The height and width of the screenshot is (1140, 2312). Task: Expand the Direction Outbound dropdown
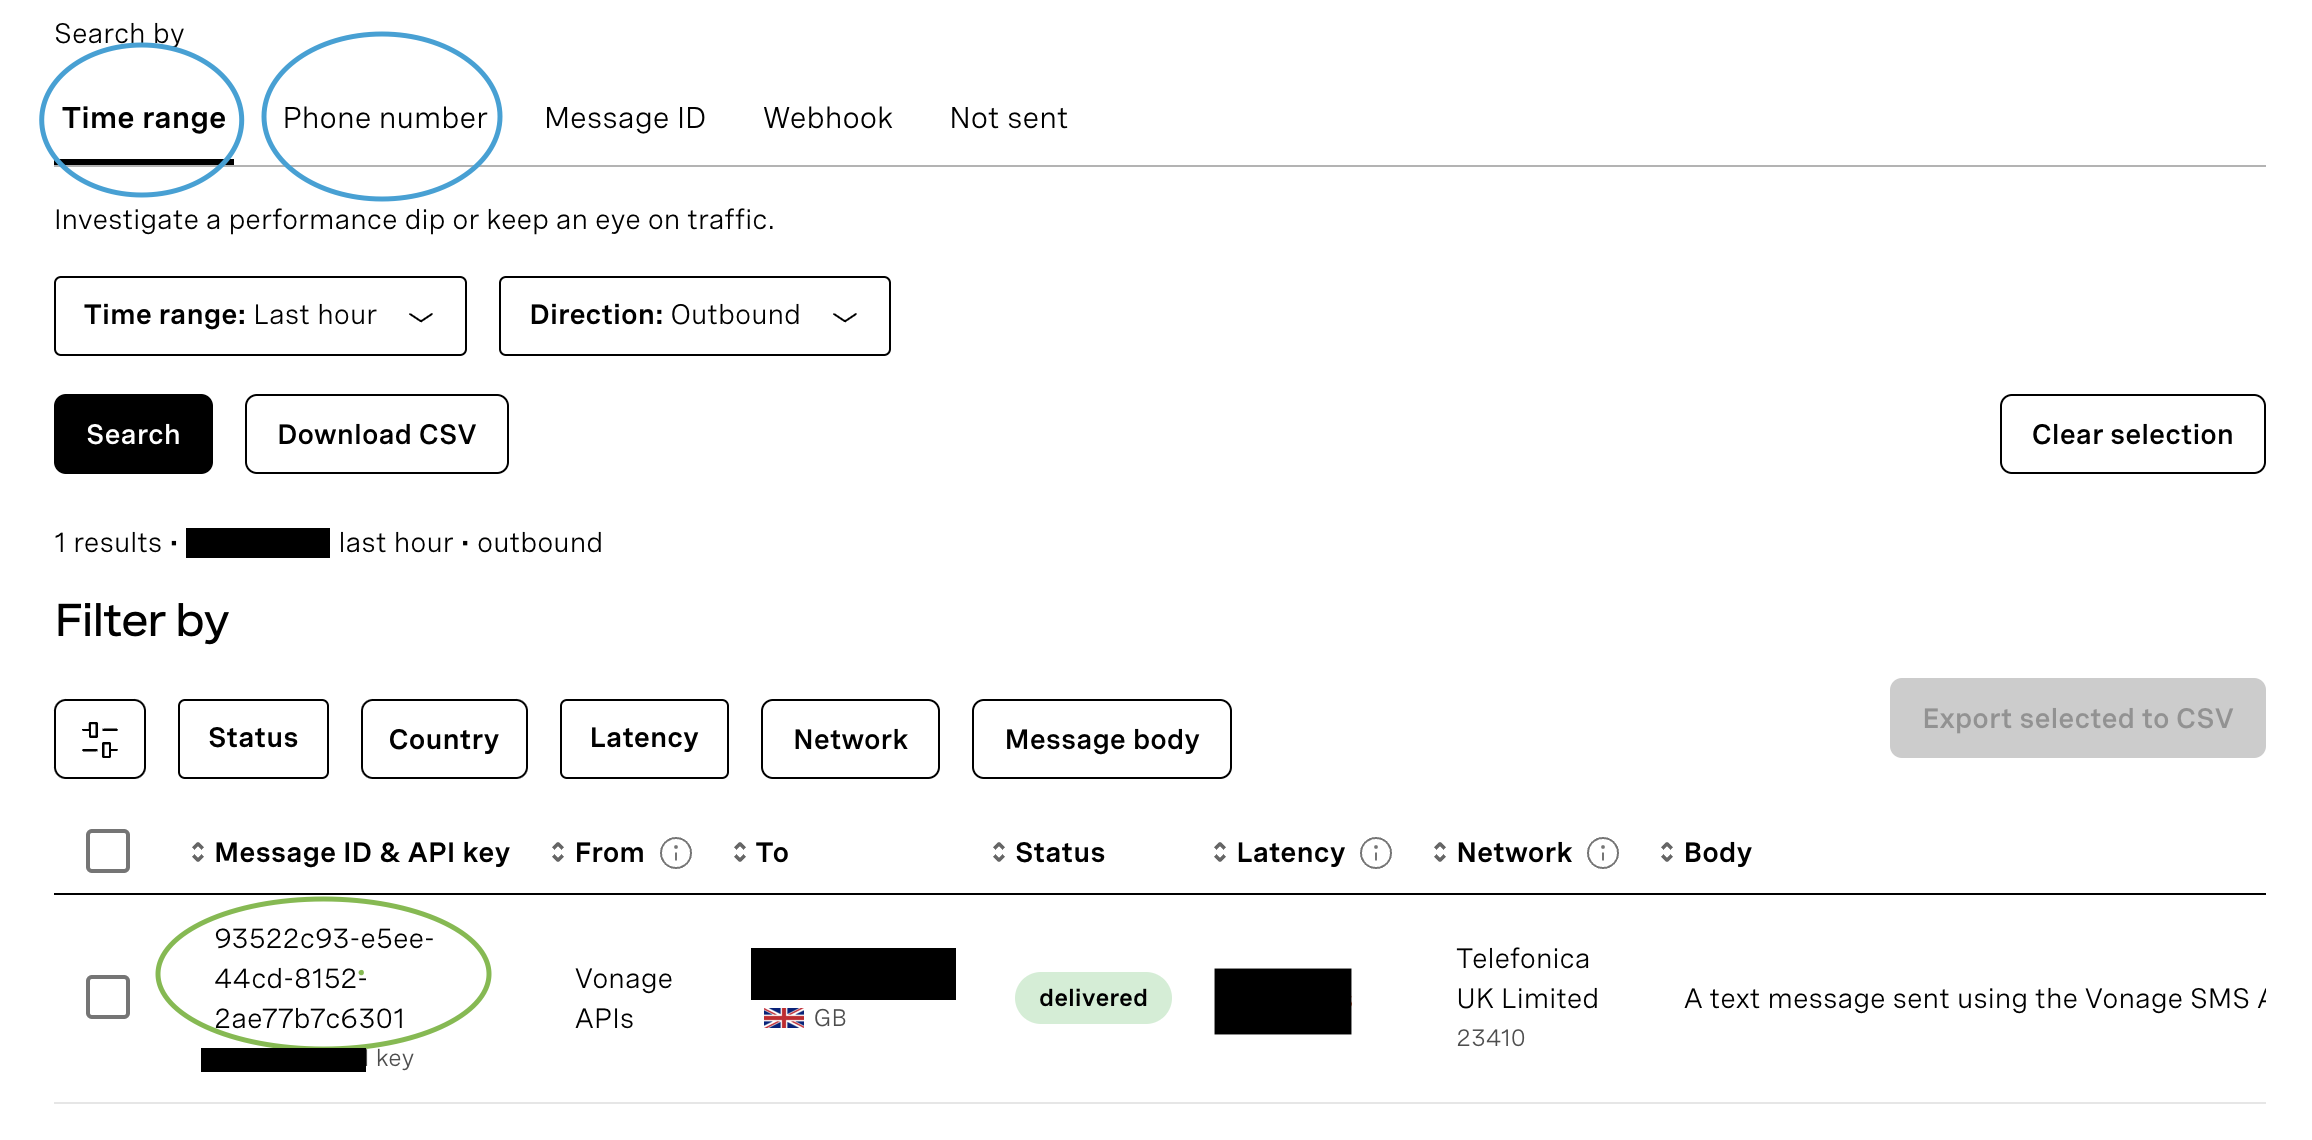click(694, 316)
